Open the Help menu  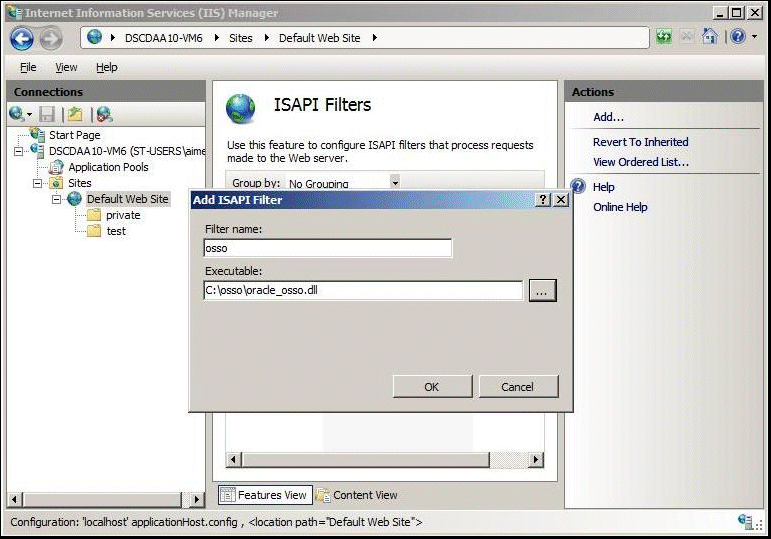click(x=107, y=67)
